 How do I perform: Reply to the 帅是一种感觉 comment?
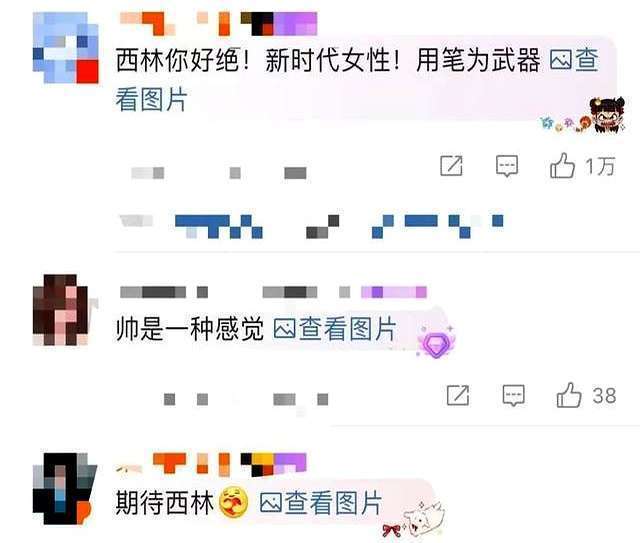(x=513, y=395)
